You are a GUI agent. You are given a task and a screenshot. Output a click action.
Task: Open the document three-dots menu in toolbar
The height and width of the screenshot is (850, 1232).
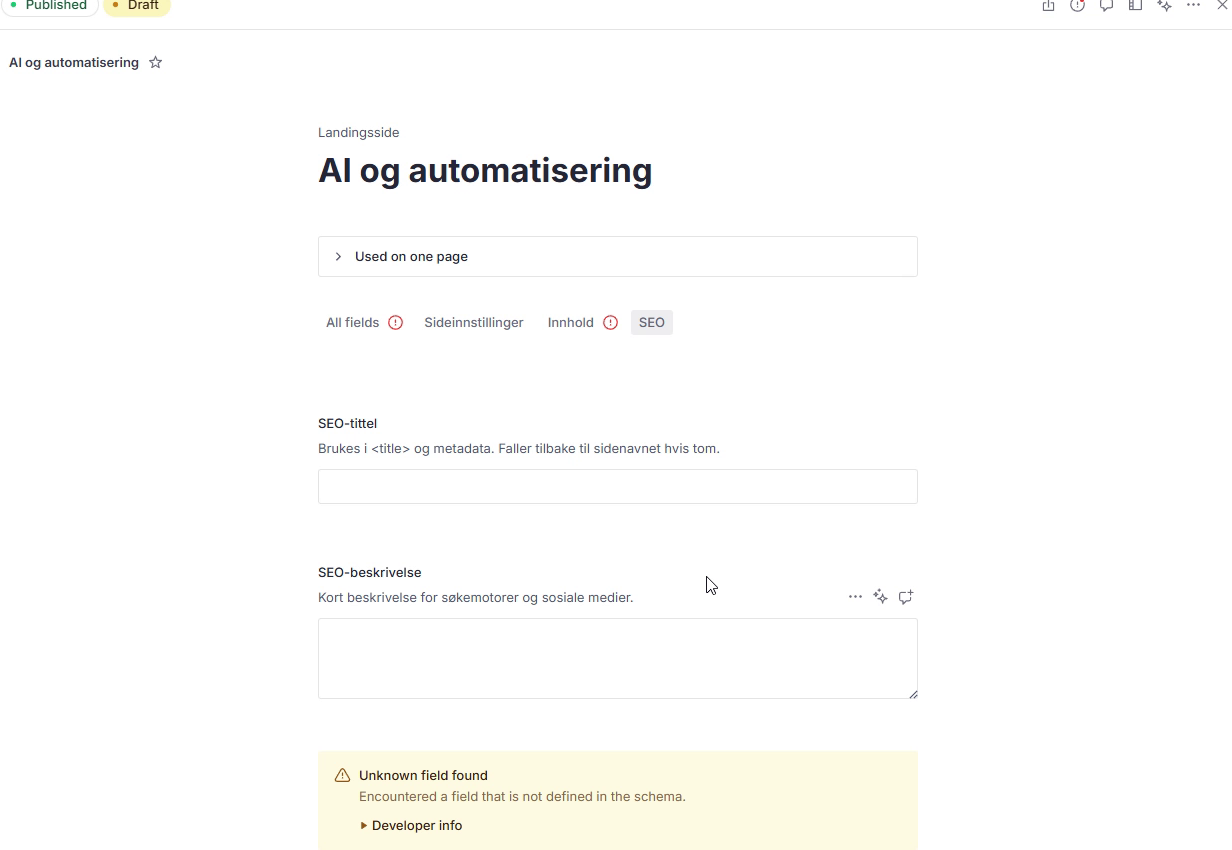click(1193, 5)
